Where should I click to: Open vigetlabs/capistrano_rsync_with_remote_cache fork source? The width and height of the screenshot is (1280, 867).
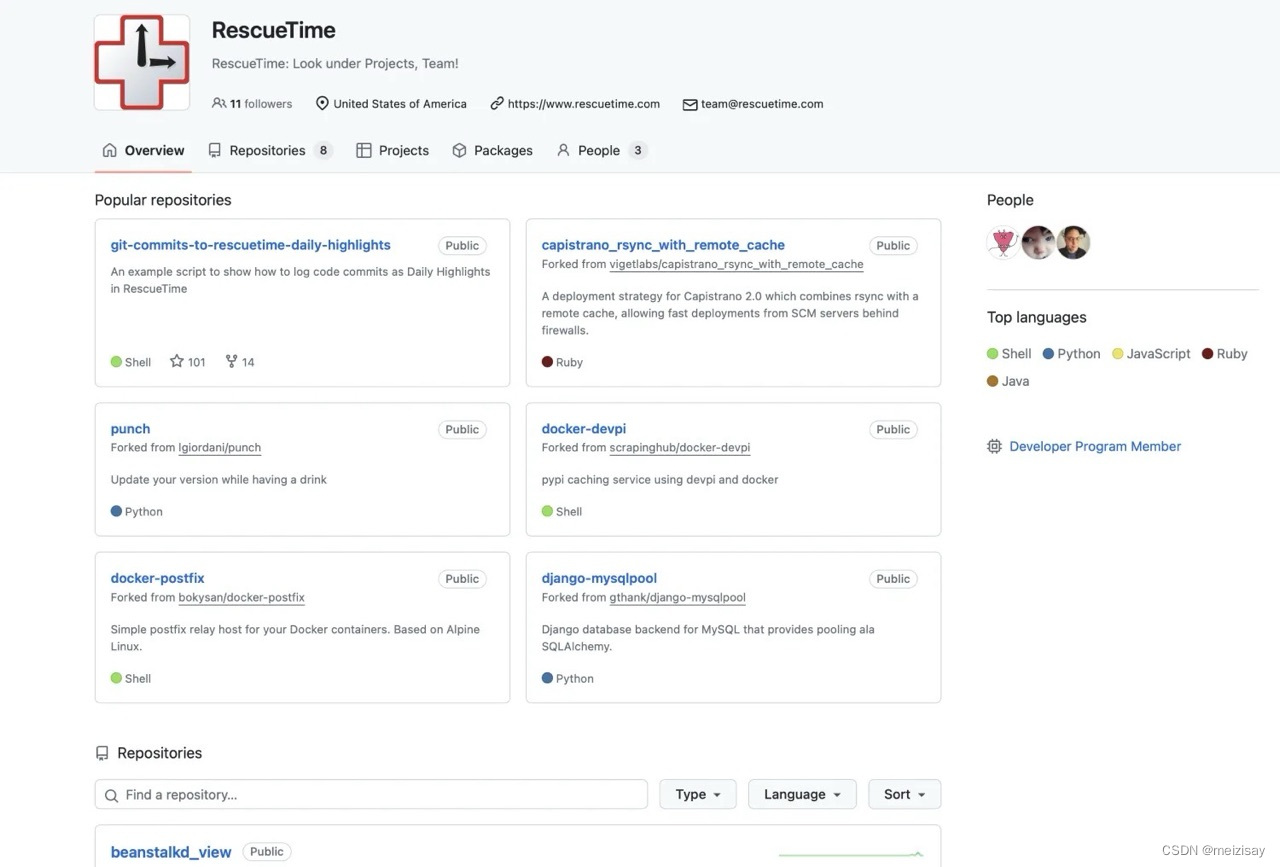pyautogui.click(x=736, y=264)
